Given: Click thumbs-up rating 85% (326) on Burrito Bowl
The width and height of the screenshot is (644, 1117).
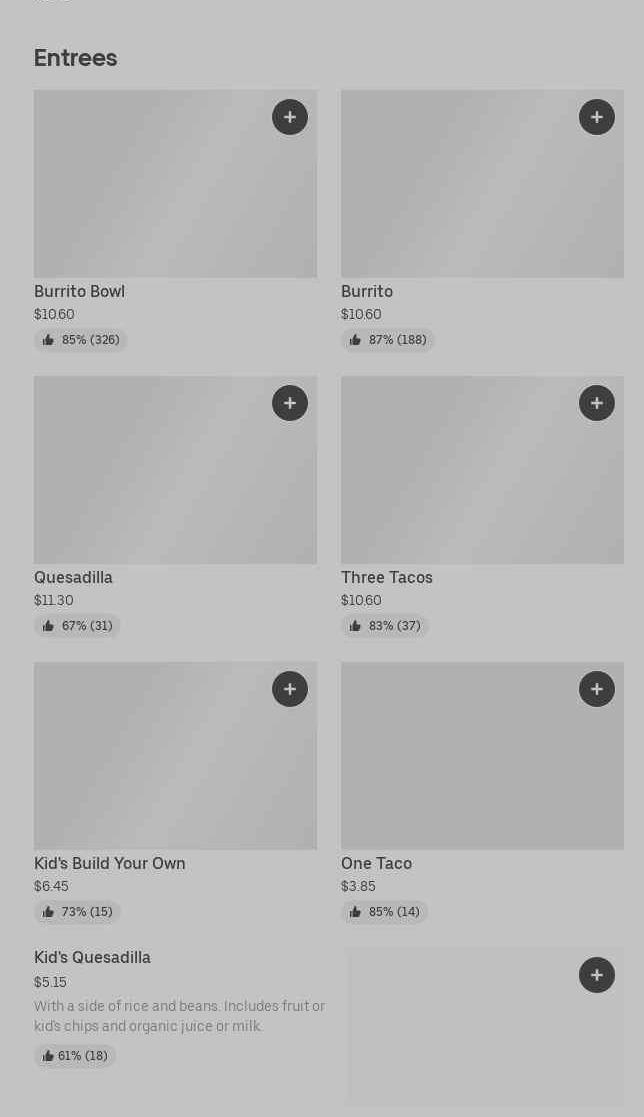Looking at the screenshot, I should click(x=81, y=340).
